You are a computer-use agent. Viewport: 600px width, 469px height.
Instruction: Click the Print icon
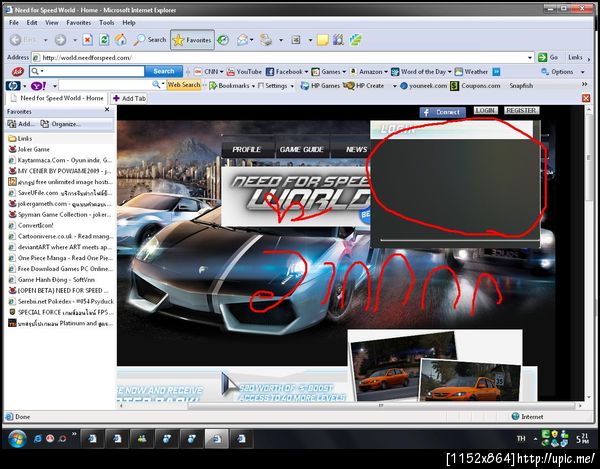click(x=266, y=40)
